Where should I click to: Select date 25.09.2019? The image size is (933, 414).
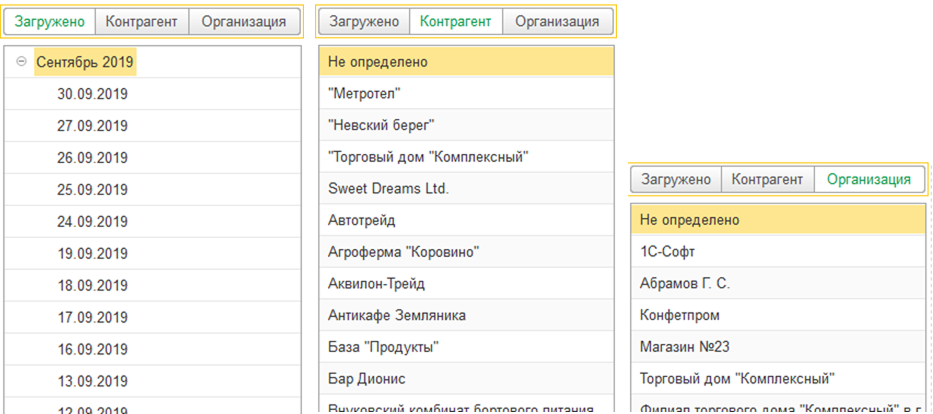tap(153, 190)
